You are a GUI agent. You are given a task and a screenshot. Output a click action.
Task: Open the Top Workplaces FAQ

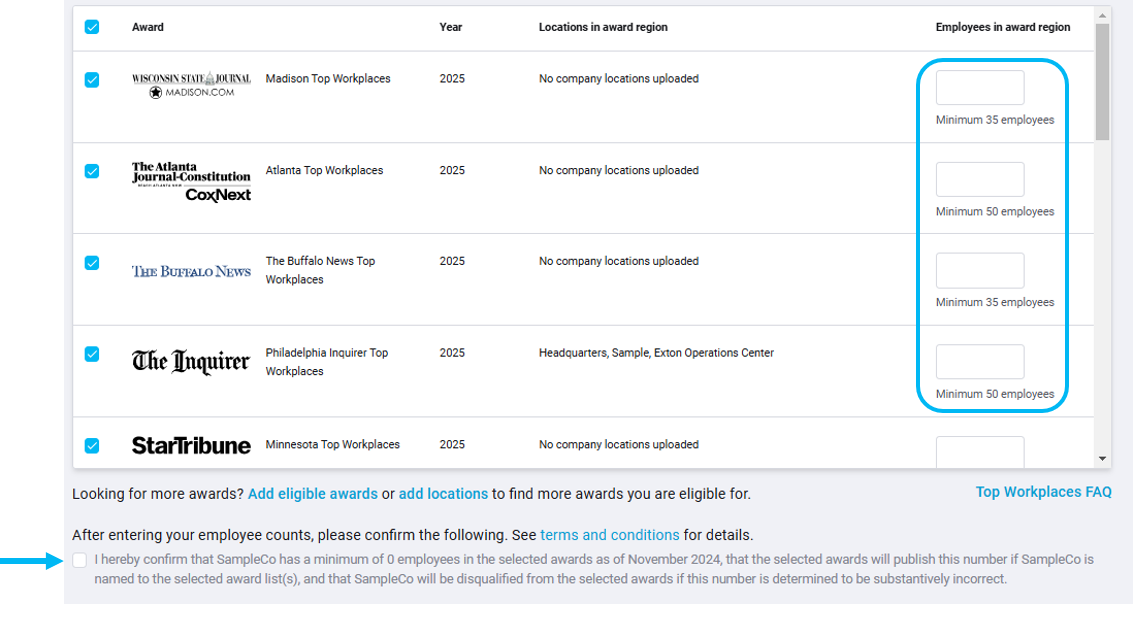tap(1043, 491)
